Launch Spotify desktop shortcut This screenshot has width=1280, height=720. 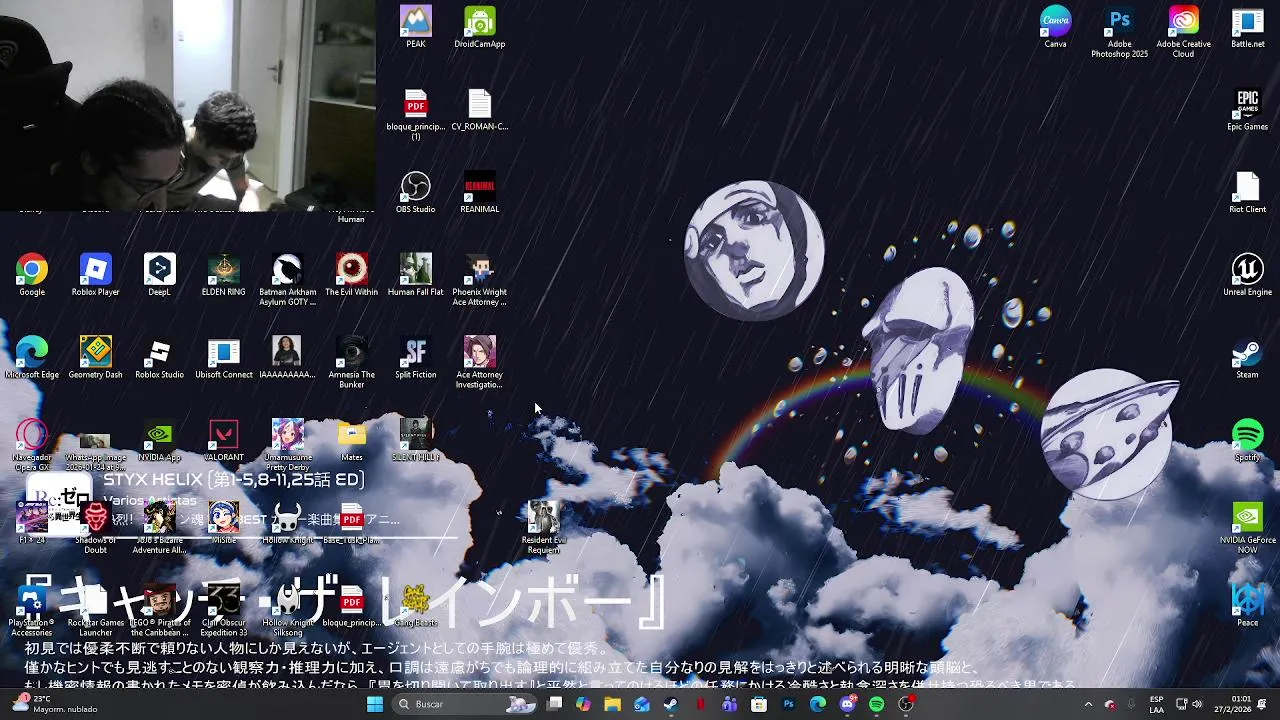(1248, 441)
